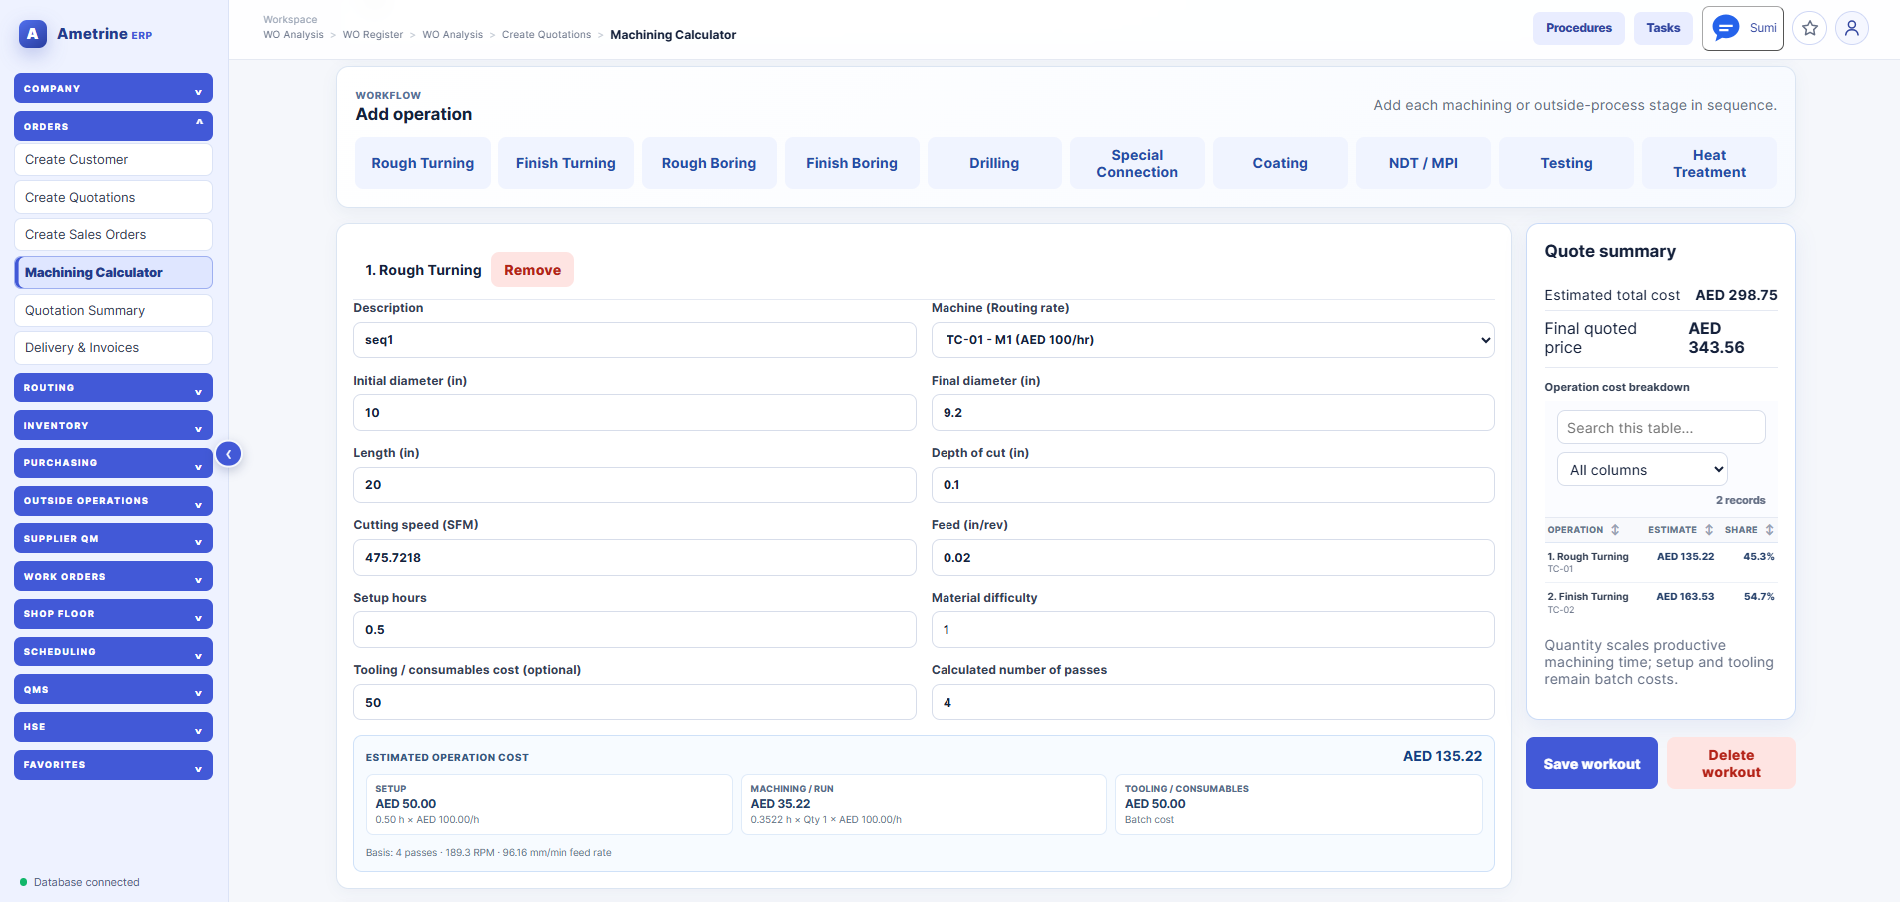Open the Tasks panel

pyautogui.click(x=1663, y=28)
